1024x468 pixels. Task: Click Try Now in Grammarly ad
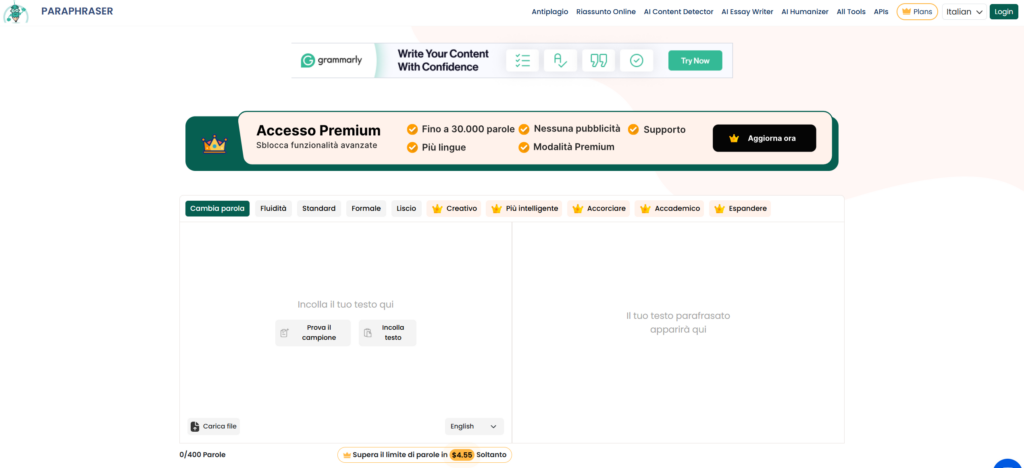pyautogui.click(x=695, y=61)
